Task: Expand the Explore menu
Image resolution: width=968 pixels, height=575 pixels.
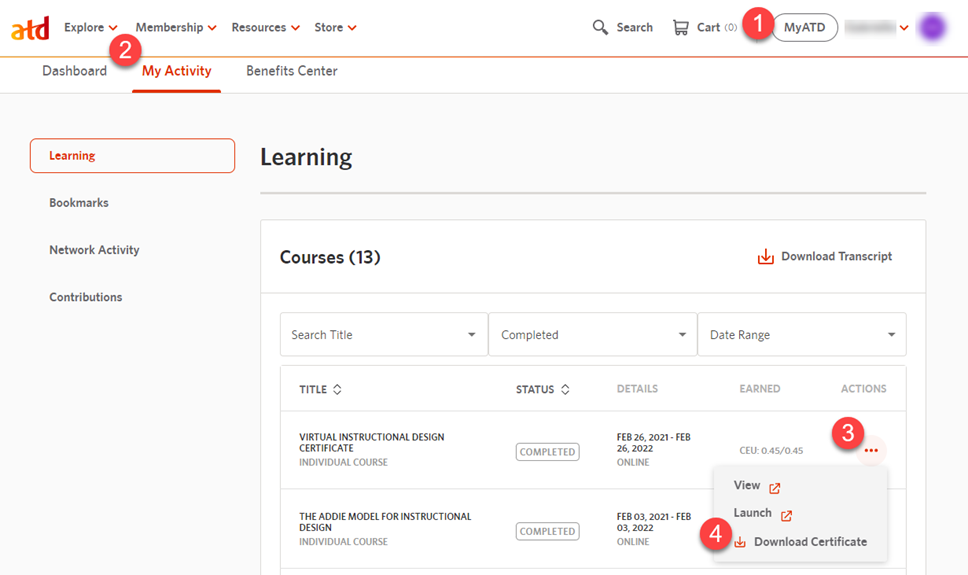Action: 90,27
